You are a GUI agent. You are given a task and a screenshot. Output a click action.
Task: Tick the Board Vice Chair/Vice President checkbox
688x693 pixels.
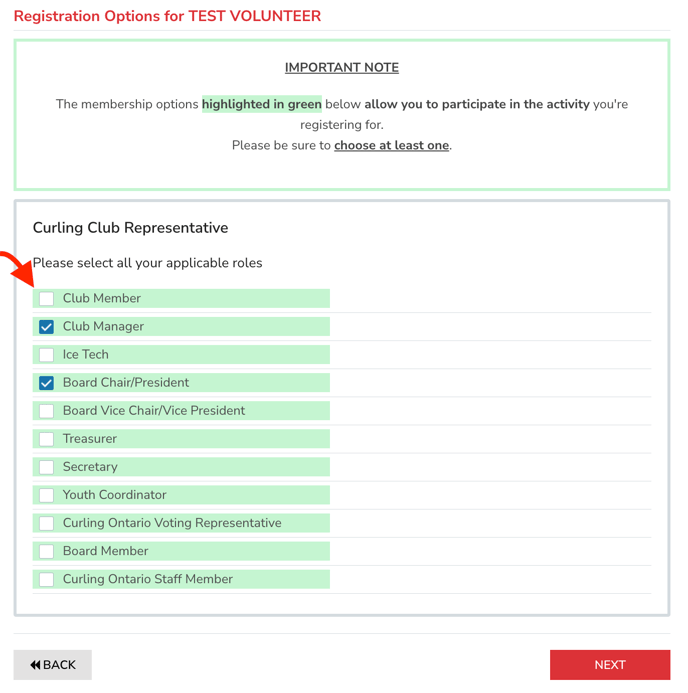pyautogui.click(x=47, y=411)
